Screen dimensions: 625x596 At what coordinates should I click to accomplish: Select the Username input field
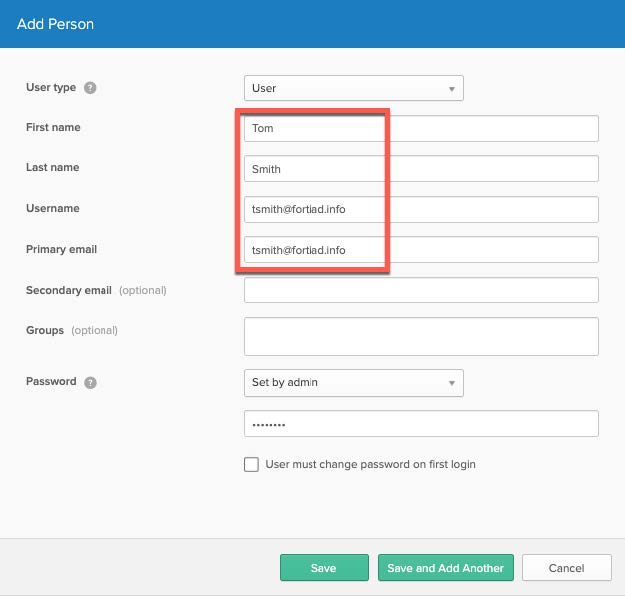pyautogui.click(x=420, y=209)
